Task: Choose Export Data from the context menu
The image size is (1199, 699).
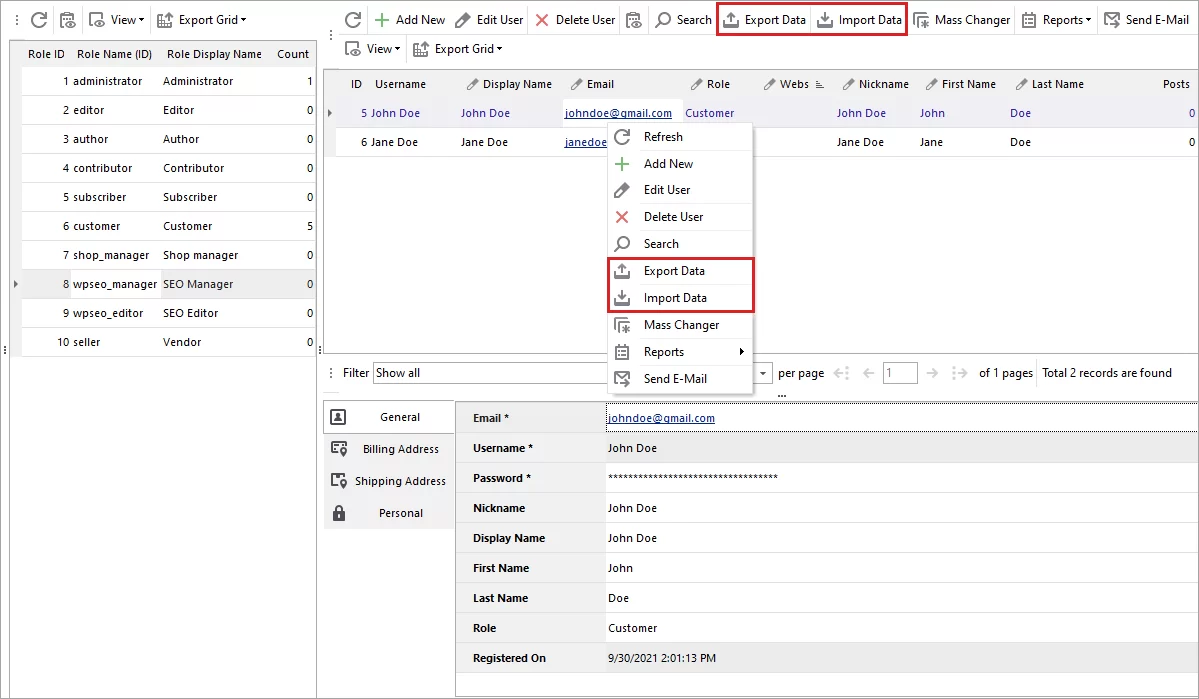Action: [674, 270]
